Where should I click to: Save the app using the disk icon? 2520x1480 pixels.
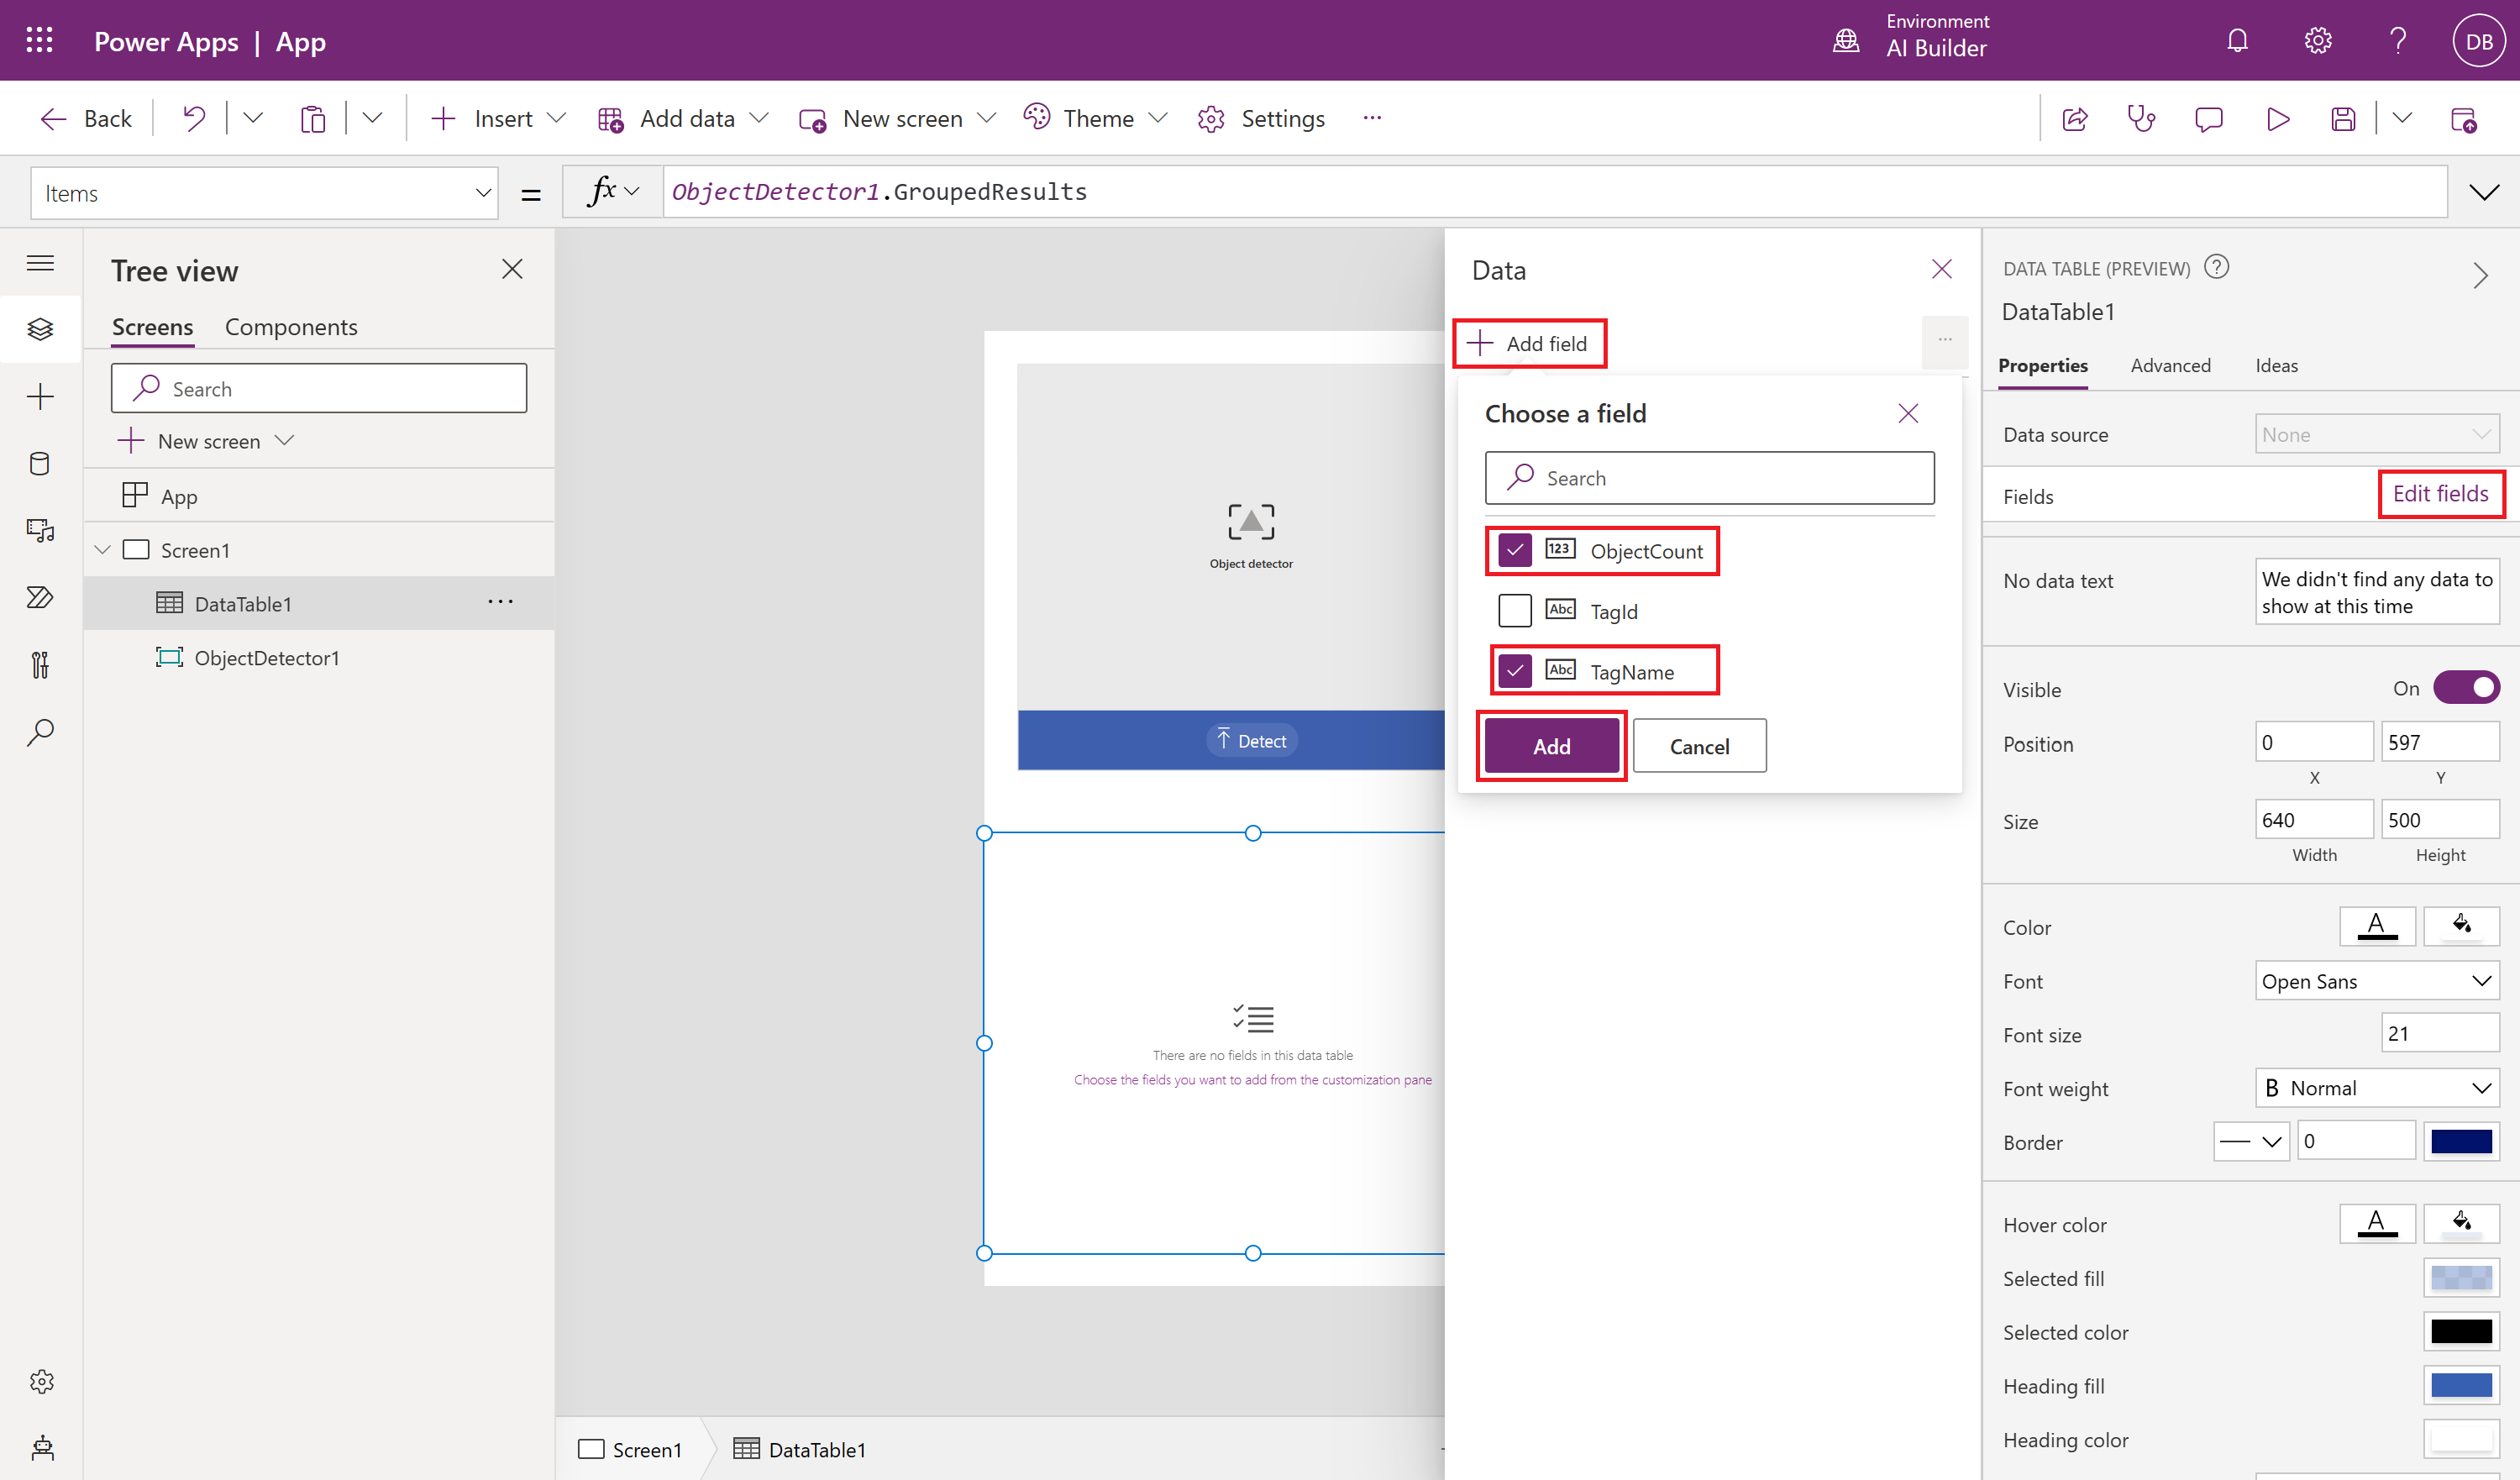click(2343, 118)
